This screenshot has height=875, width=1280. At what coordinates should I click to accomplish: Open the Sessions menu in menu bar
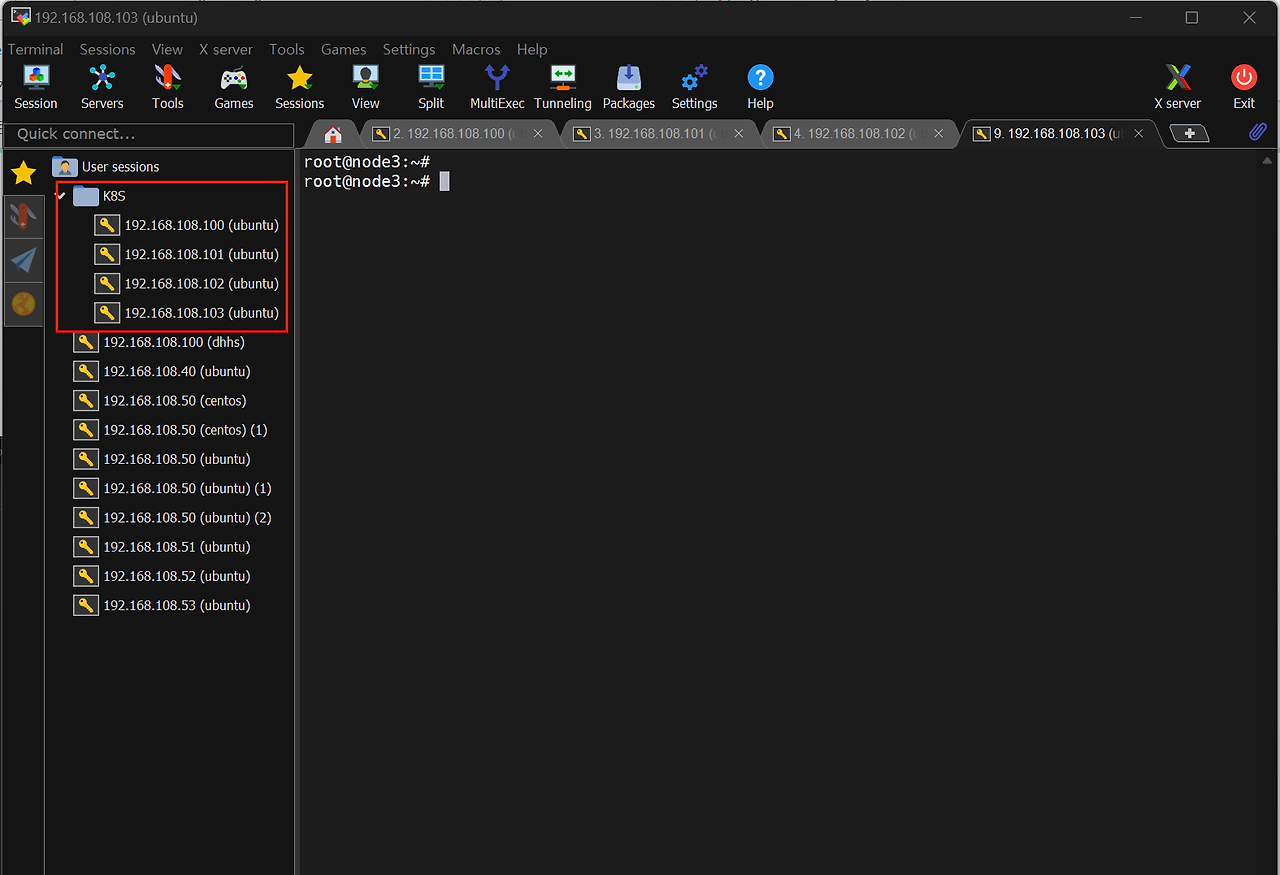pos(107,49)
